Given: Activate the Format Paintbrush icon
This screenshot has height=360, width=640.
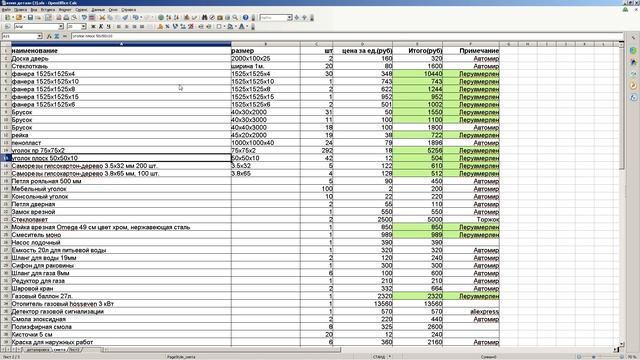Looking at the screenshot, I should (x=125, y=18).
